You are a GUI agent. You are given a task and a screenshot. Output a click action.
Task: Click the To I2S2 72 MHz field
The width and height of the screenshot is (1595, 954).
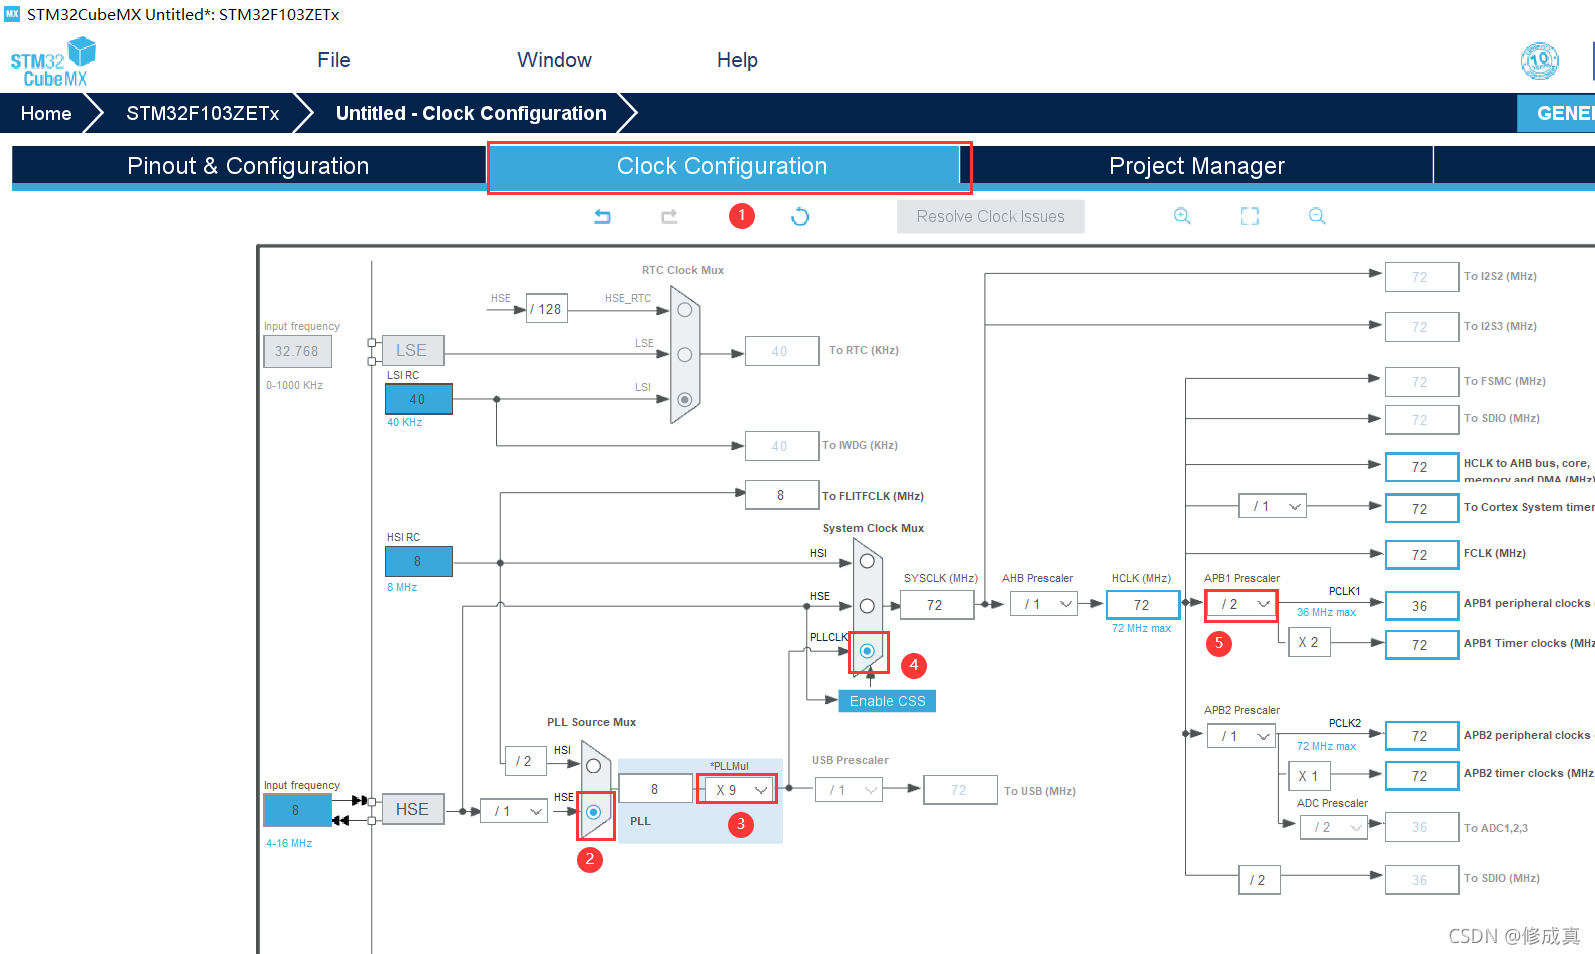click(x=1421, y=277)
